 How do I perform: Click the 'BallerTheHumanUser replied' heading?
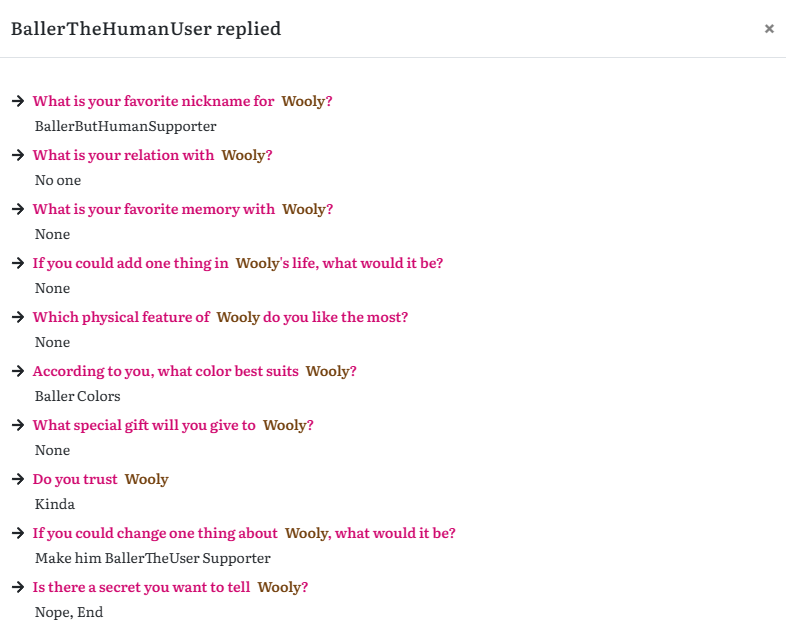[x=146, y=29]
